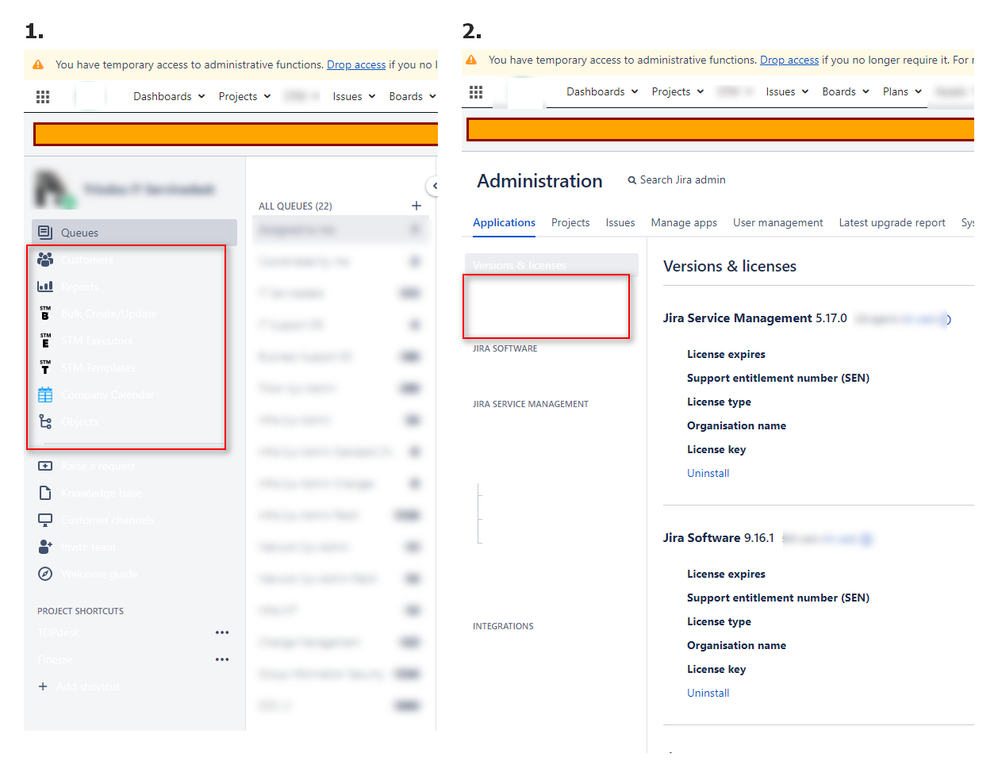Click Drop access link in screenshot 1

pyautogui.click(x=356, y=65)
